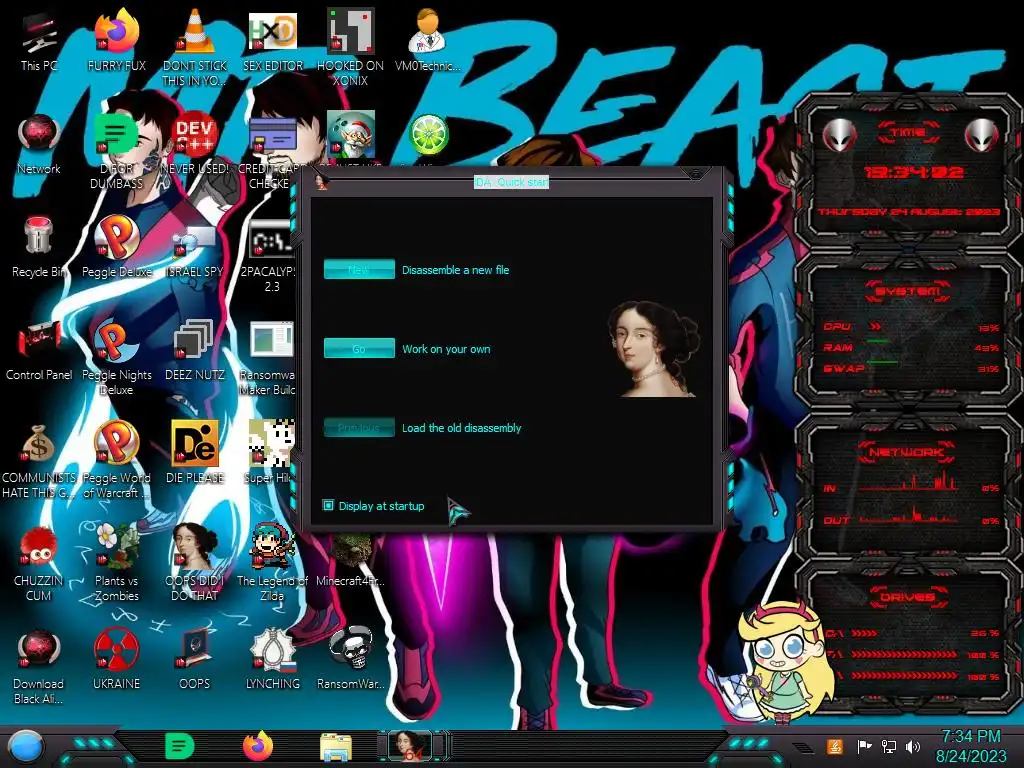Viewport: 1024px width, 768px height.
Task: Open the Action Center flag tray icon
Action: (x=864, y=746)
